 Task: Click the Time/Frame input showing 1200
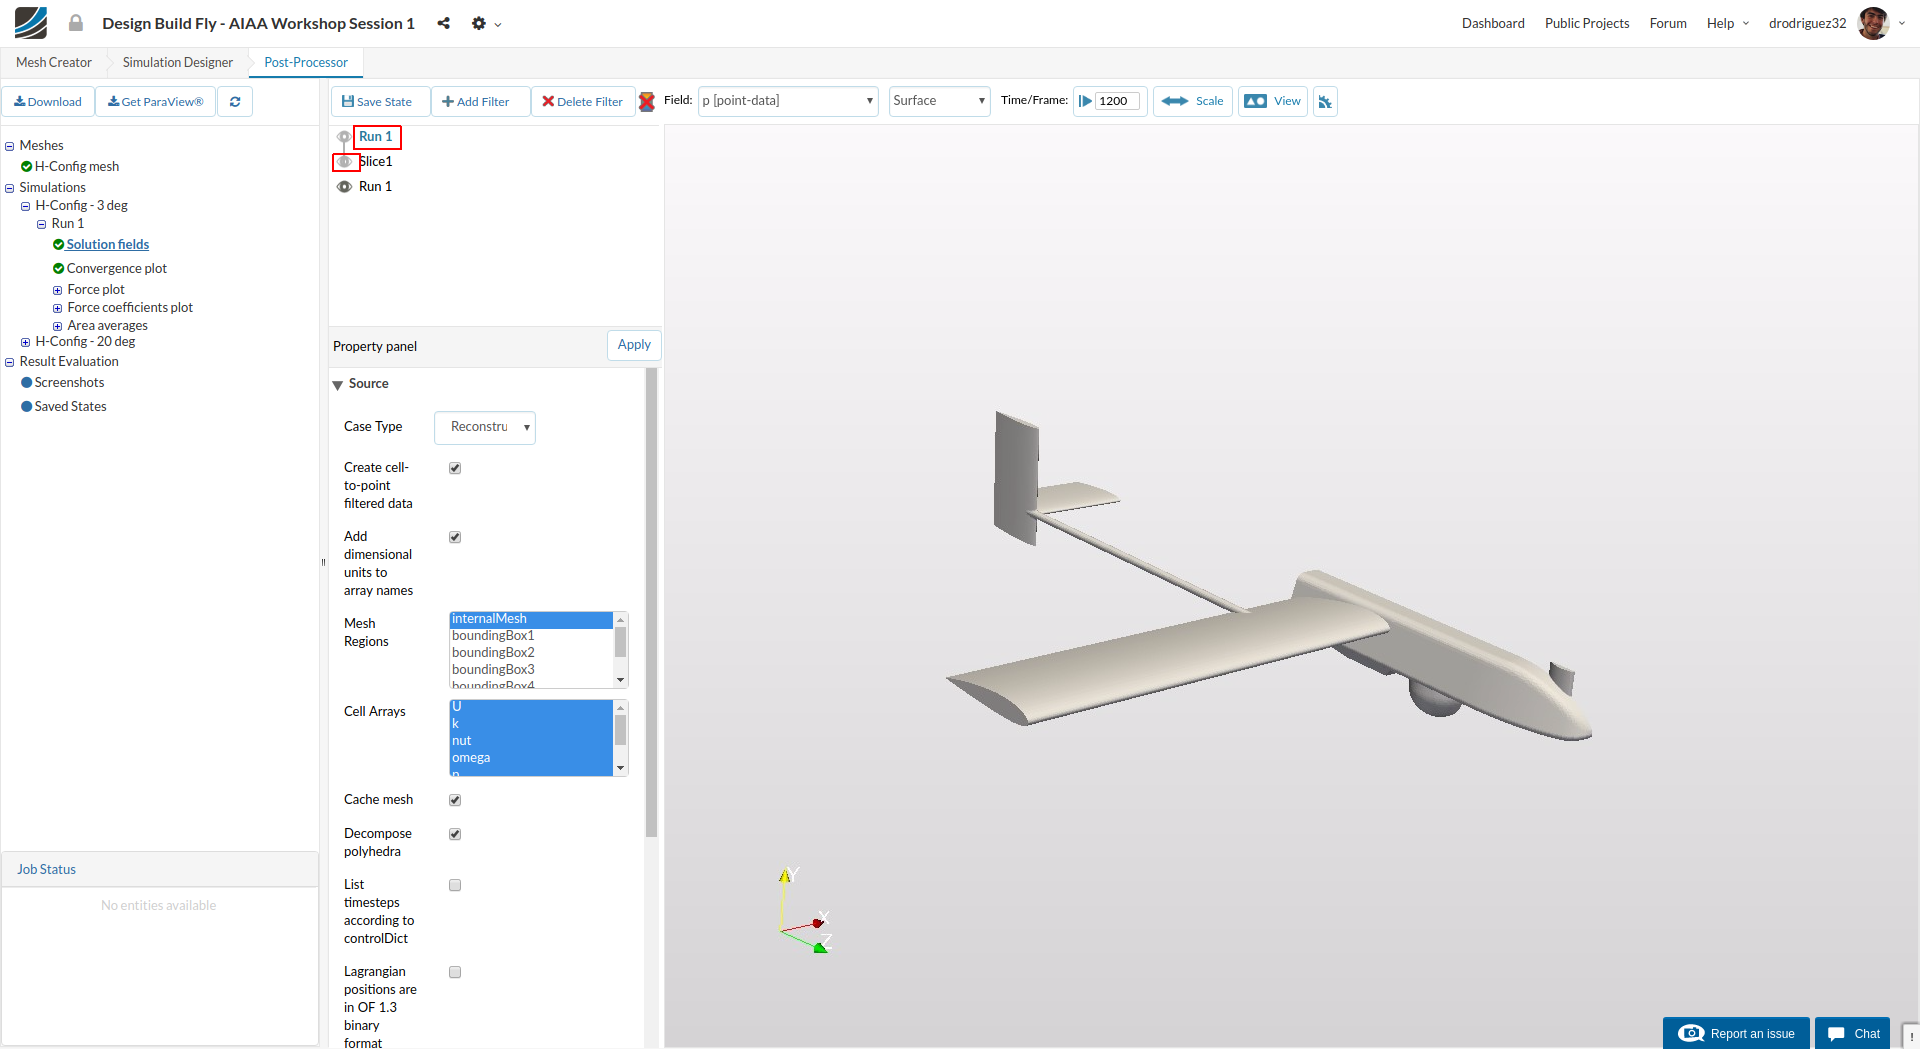pos(1116,101)
